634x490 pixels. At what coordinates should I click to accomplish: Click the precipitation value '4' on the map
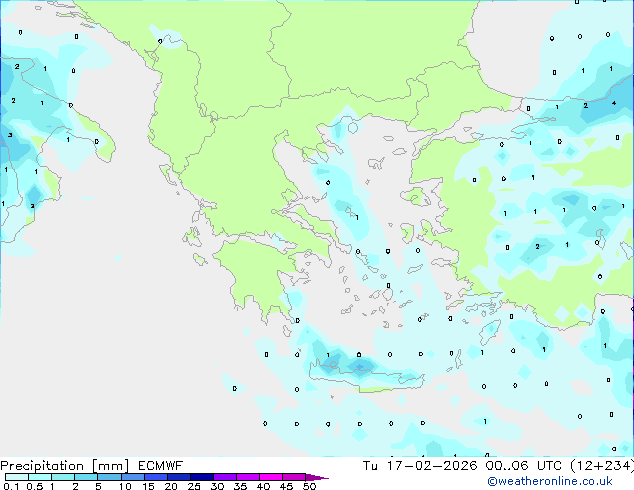coord(614,103)
